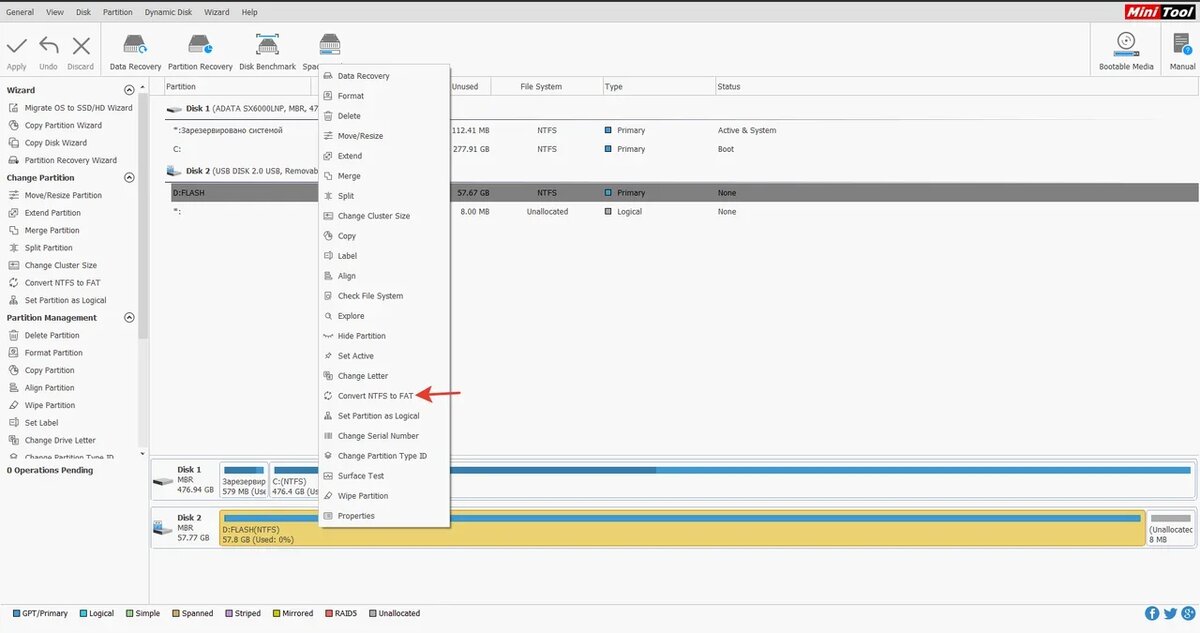Viewport: 1200px width, 633px height.
Task: Click Disk 2 MBR label in disk map
Action: pos(185,528)
